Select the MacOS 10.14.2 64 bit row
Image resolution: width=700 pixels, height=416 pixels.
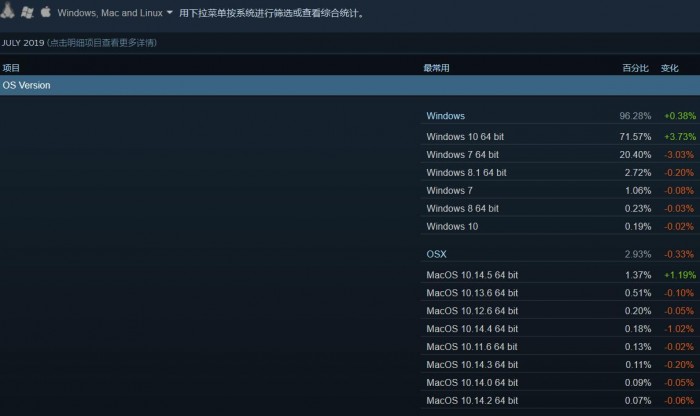click(x=560, y=400)
